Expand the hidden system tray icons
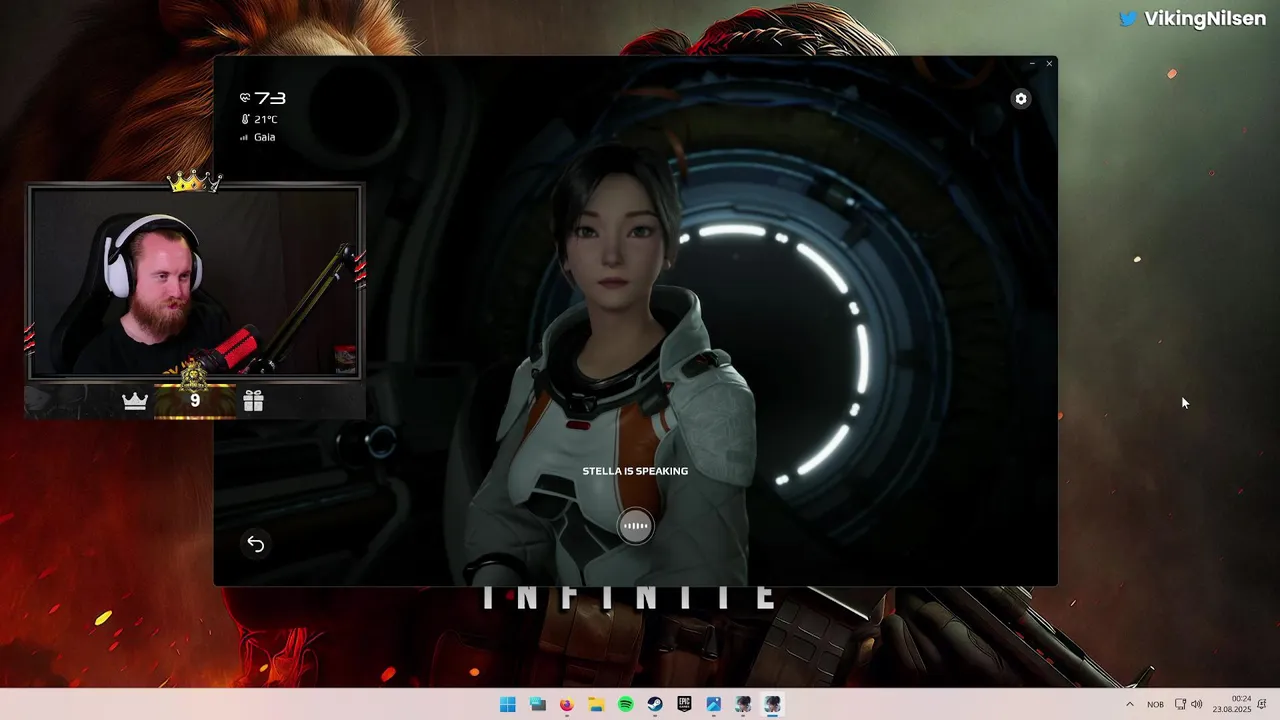Viewport: 1280px width, 720px height. 1130,705
